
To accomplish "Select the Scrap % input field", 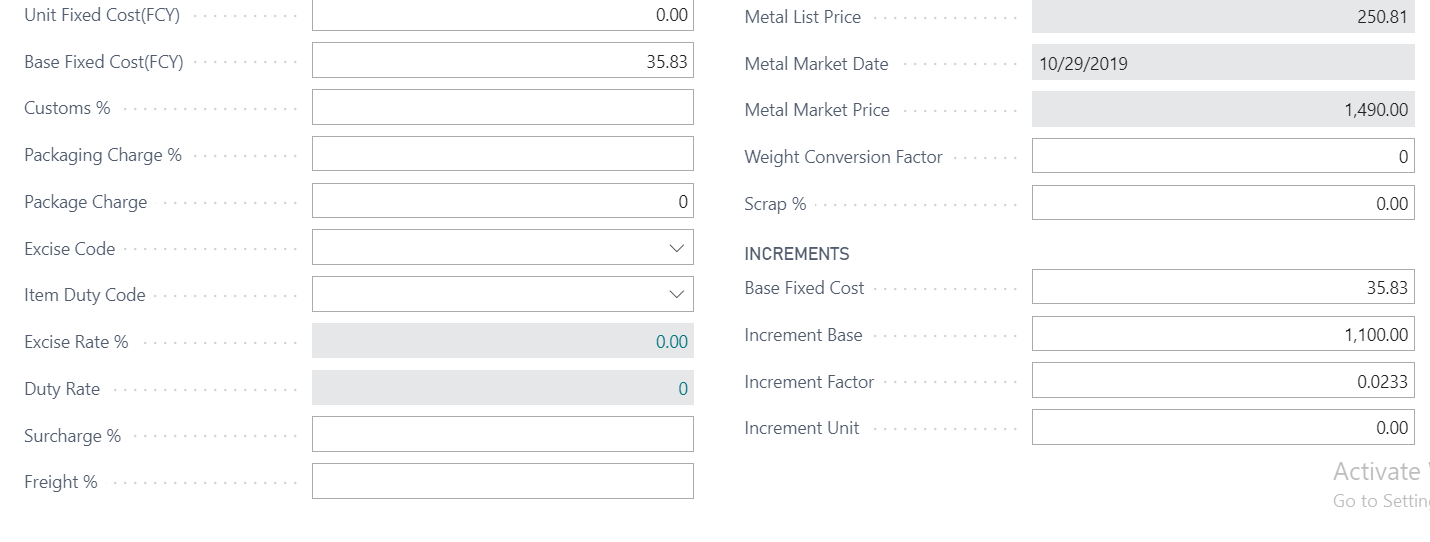I will point(1223,203).
